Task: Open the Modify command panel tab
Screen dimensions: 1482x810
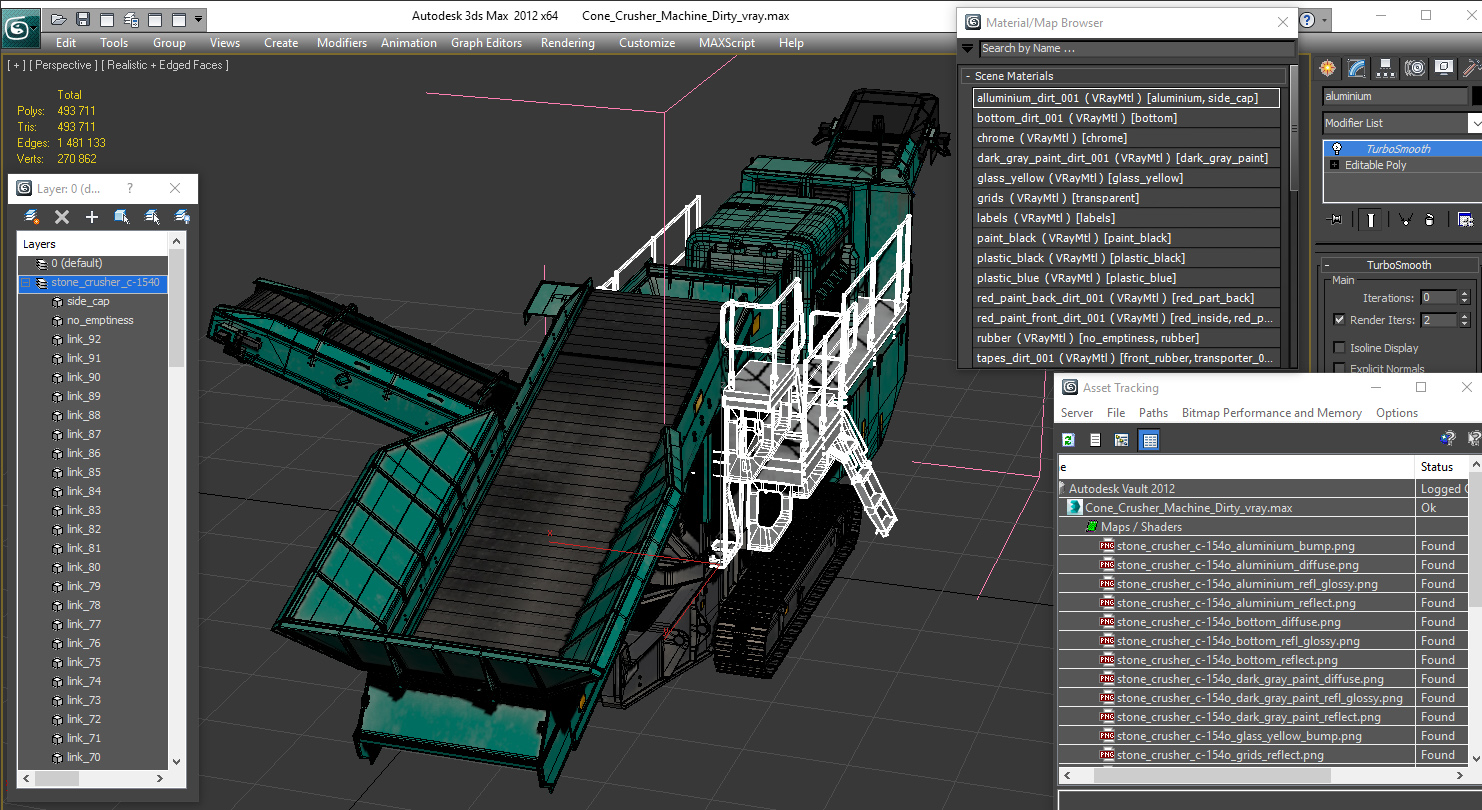Action: click(1356, 68)
